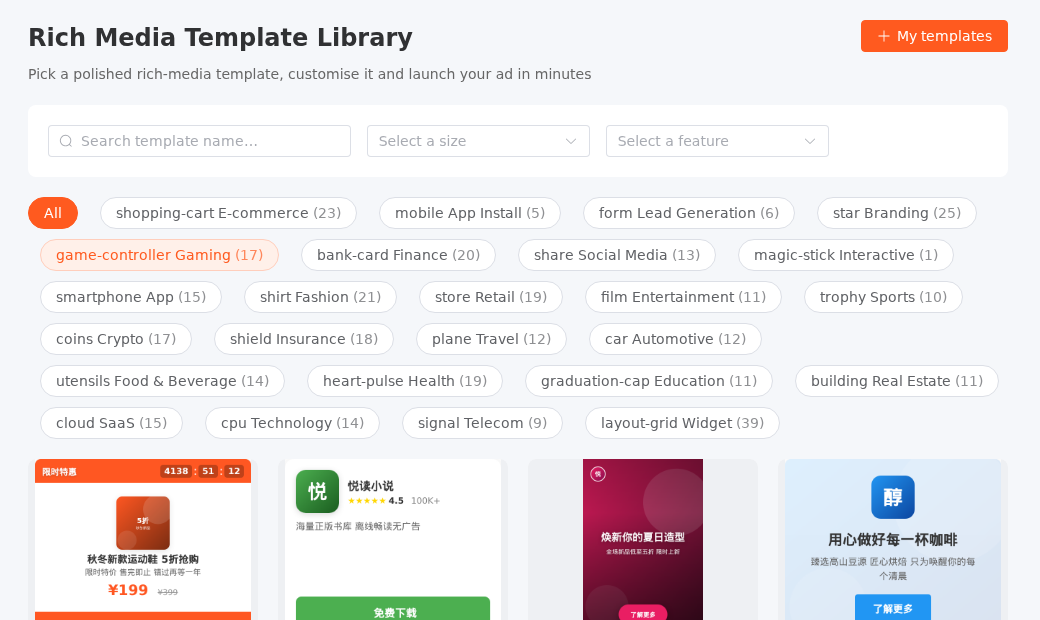The width and height of the screenshot is (1040, 620).
Task: Expand the Select a feature dropdown
Action: pos(717,141)
